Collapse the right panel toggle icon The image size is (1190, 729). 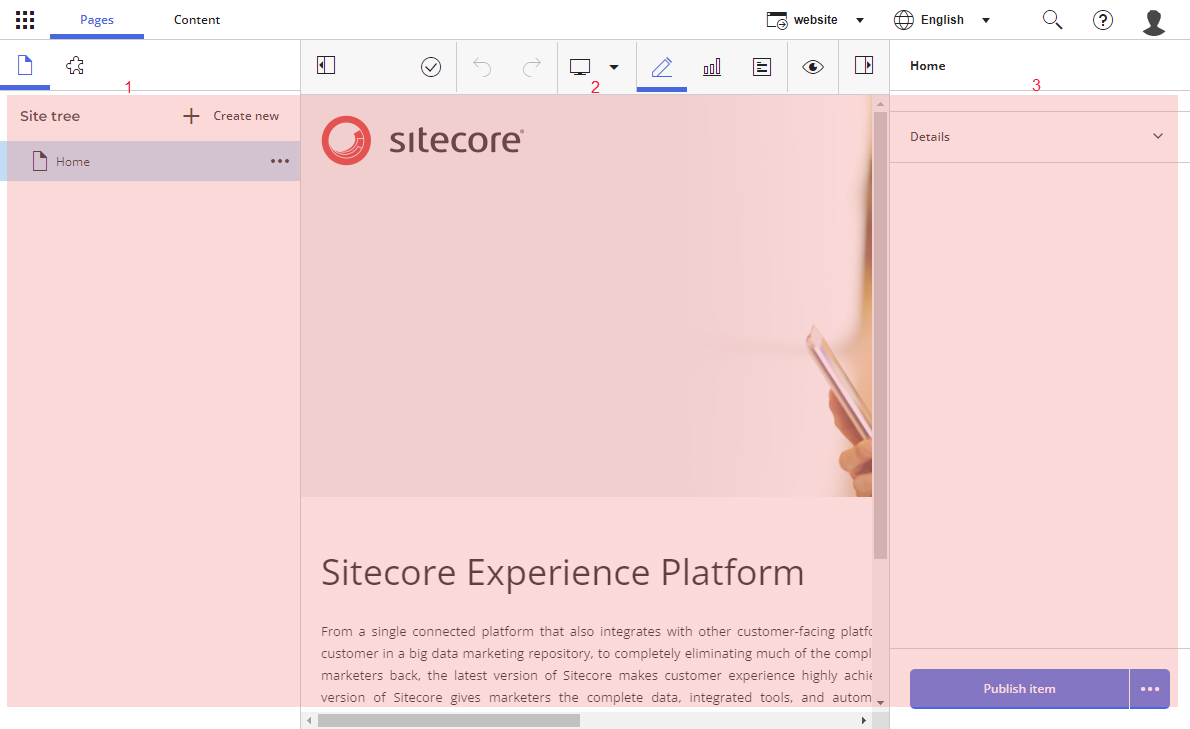coord(864,65)
